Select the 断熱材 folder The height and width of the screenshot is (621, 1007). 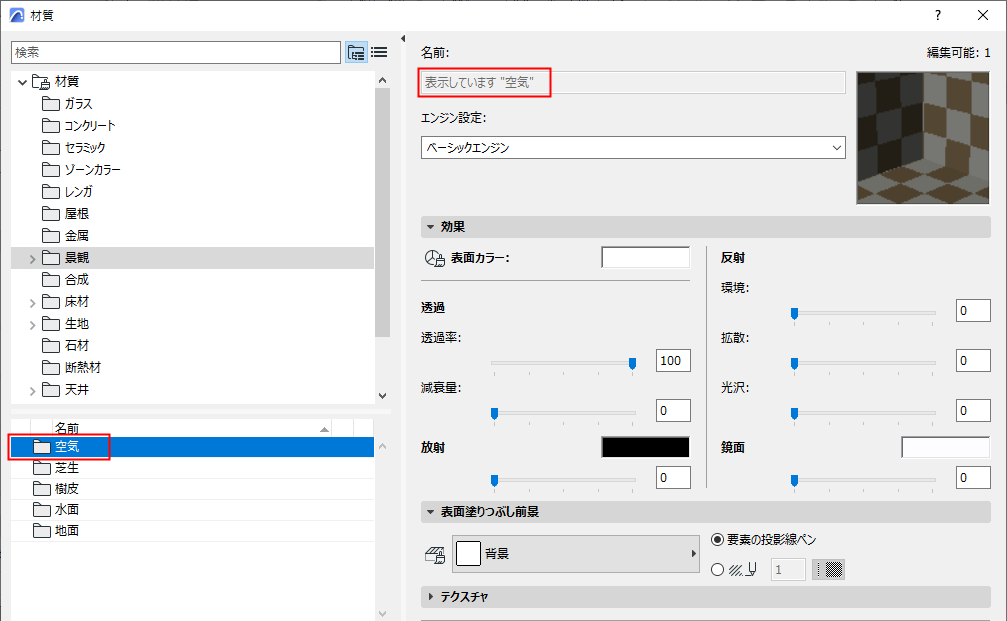click(x=71, y=367)
